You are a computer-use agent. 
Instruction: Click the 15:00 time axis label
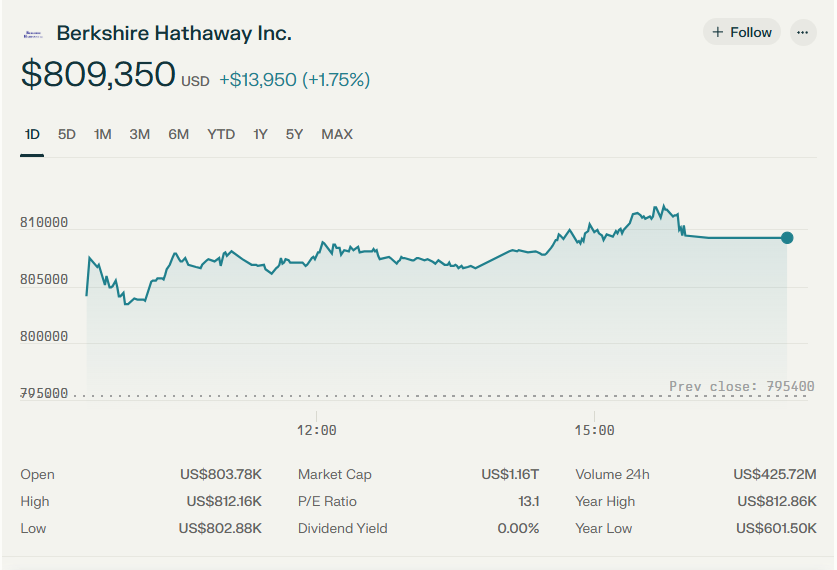(594, 430)
